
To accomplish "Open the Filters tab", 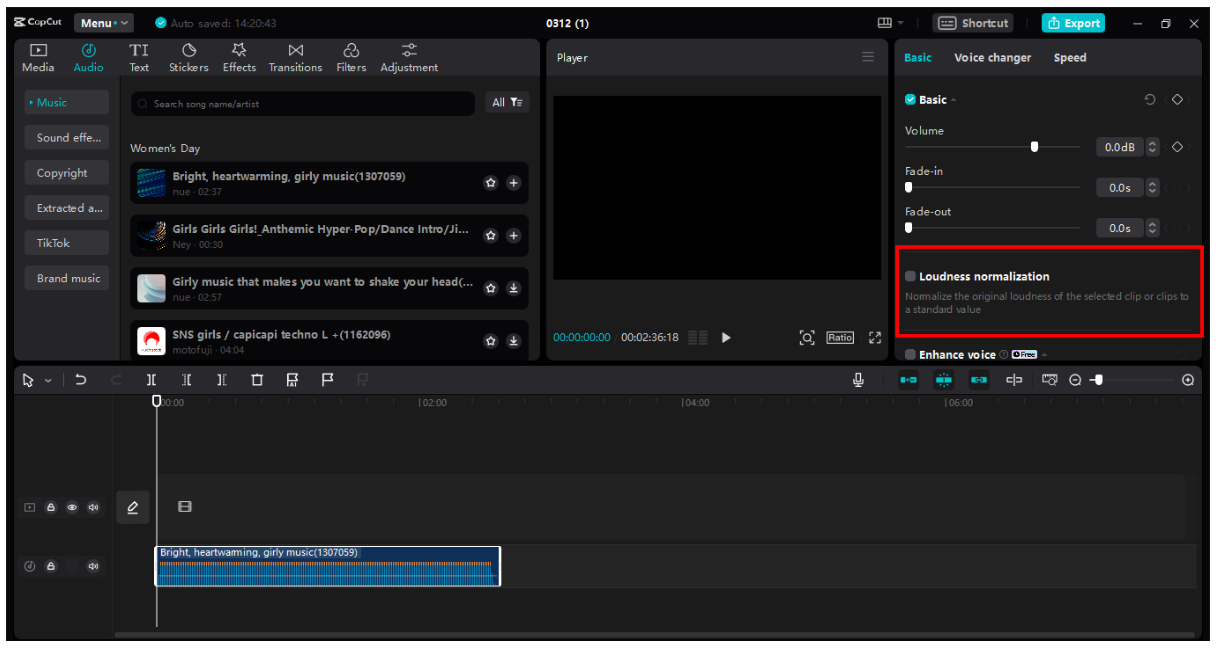I will tap(351, 58).
